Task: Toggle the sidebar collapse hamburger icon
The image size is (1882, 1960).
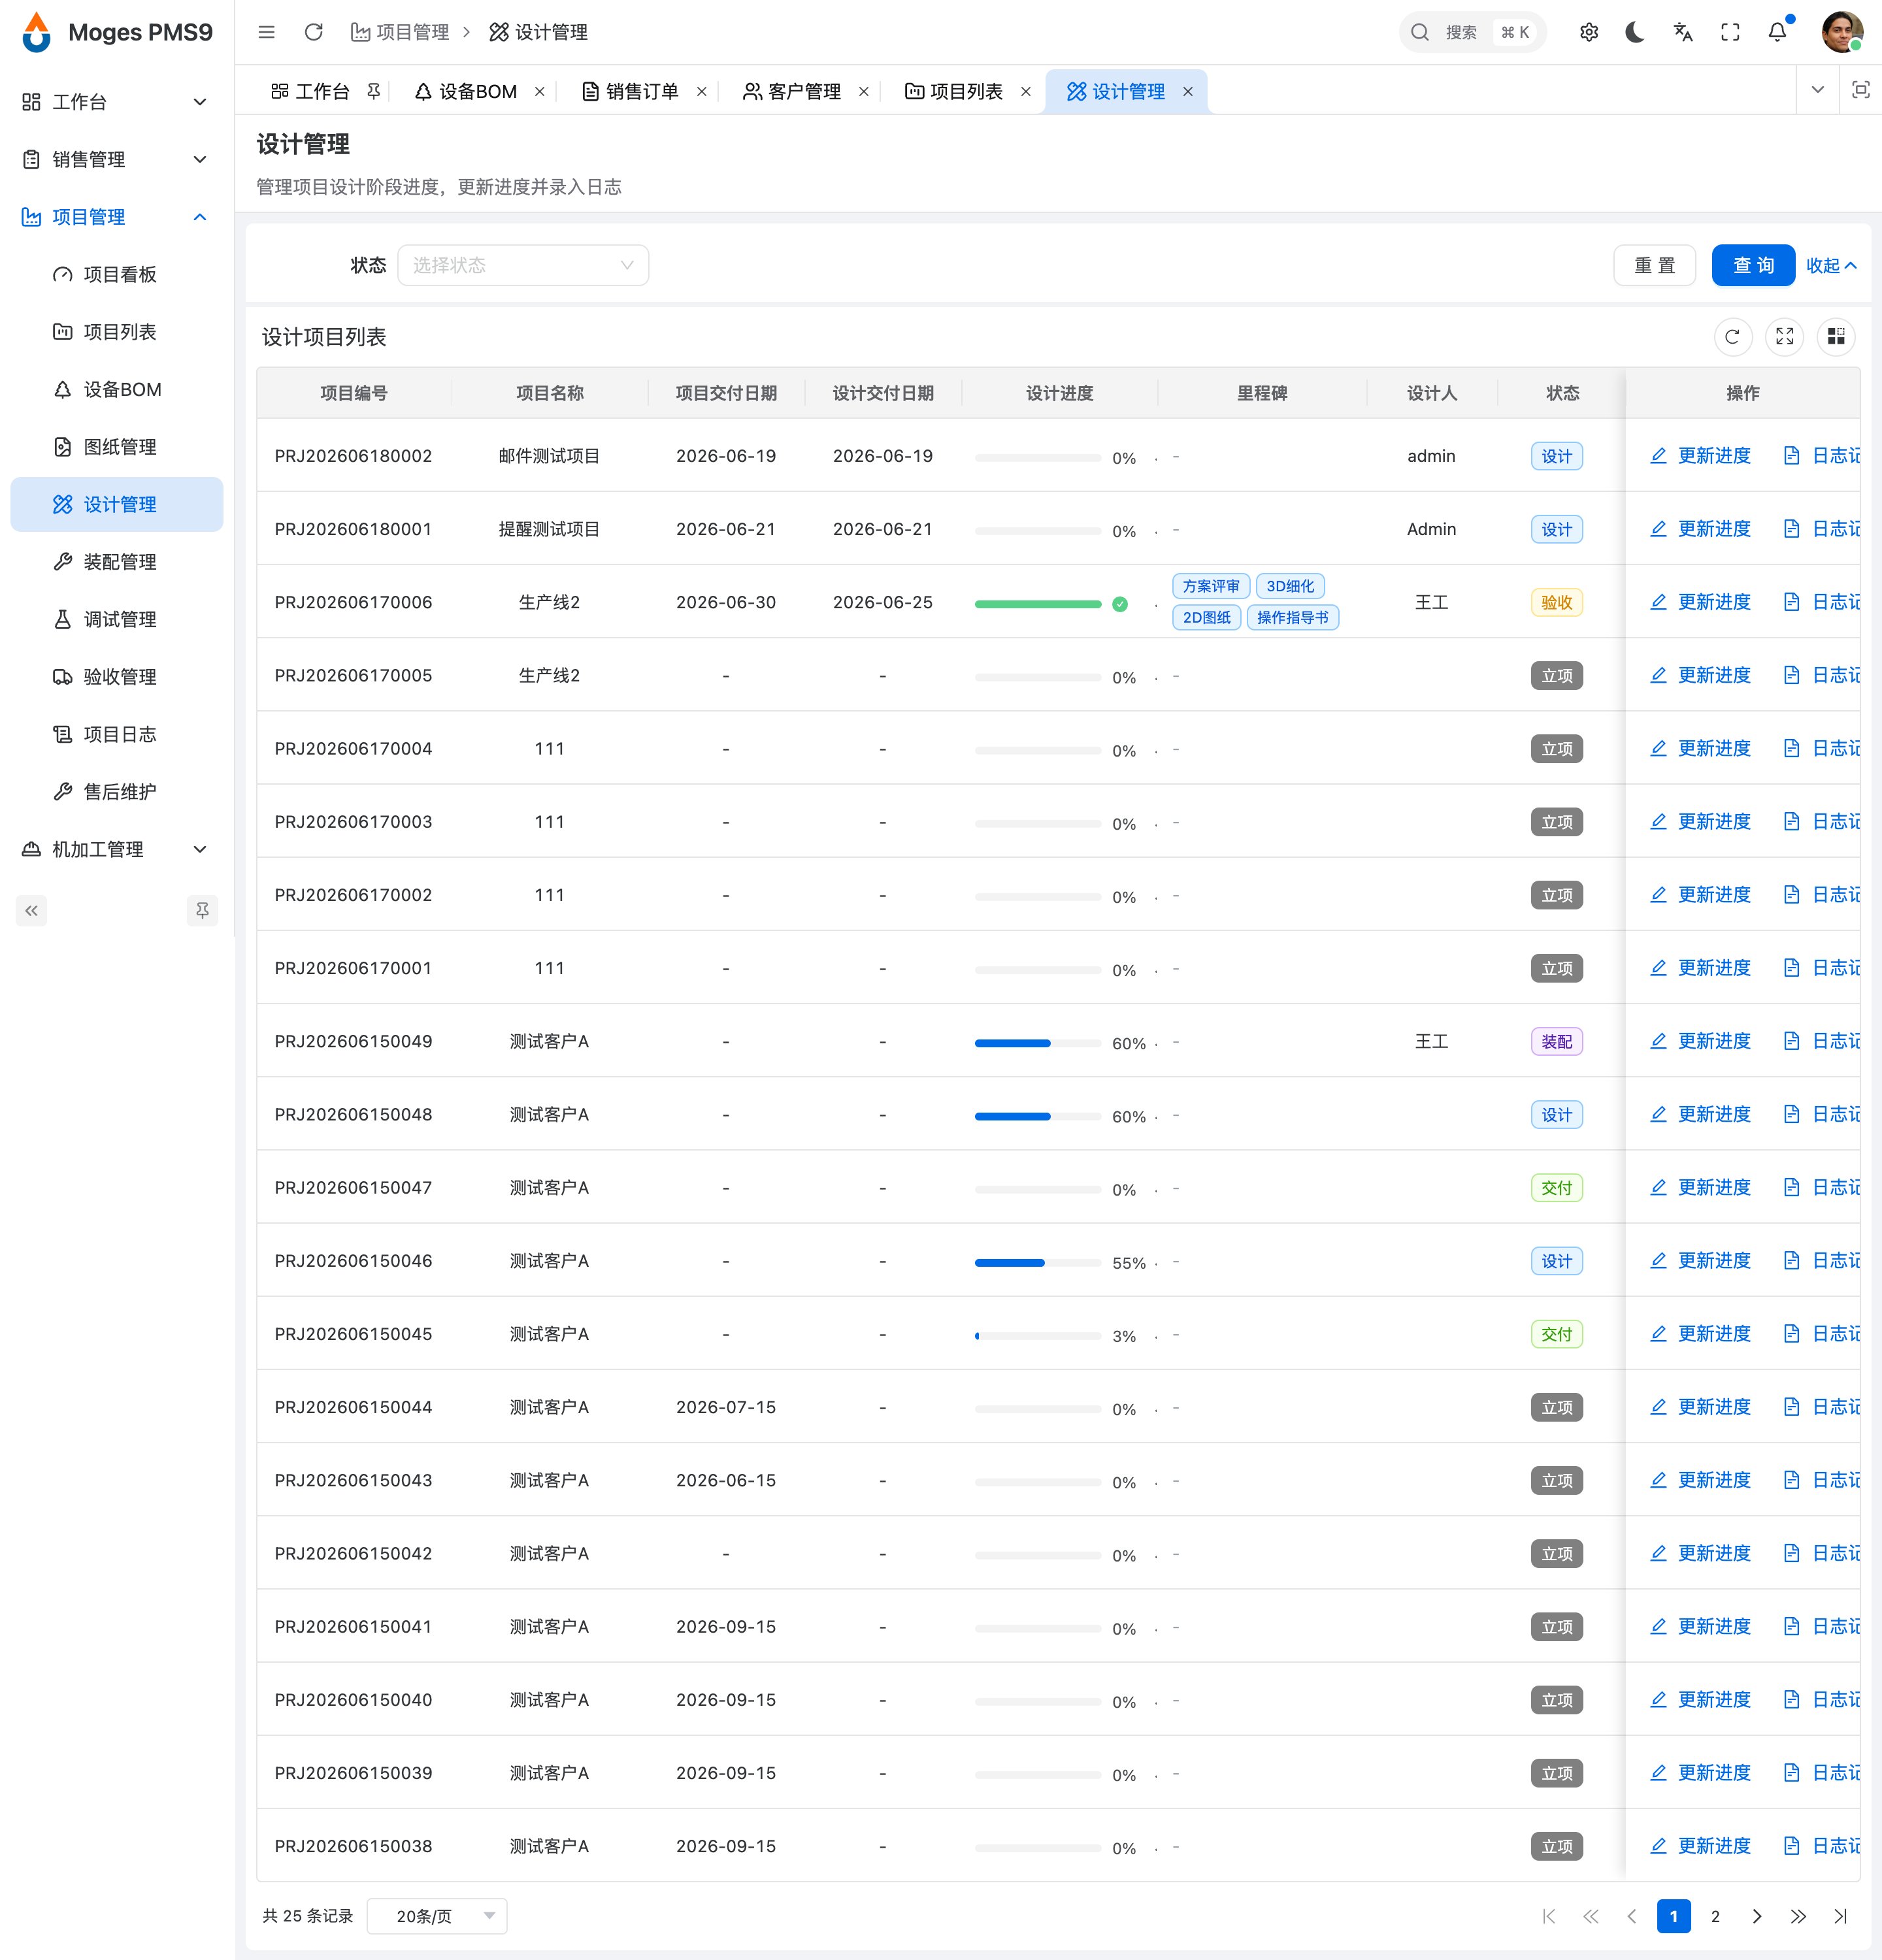Action: coord(266,32)
